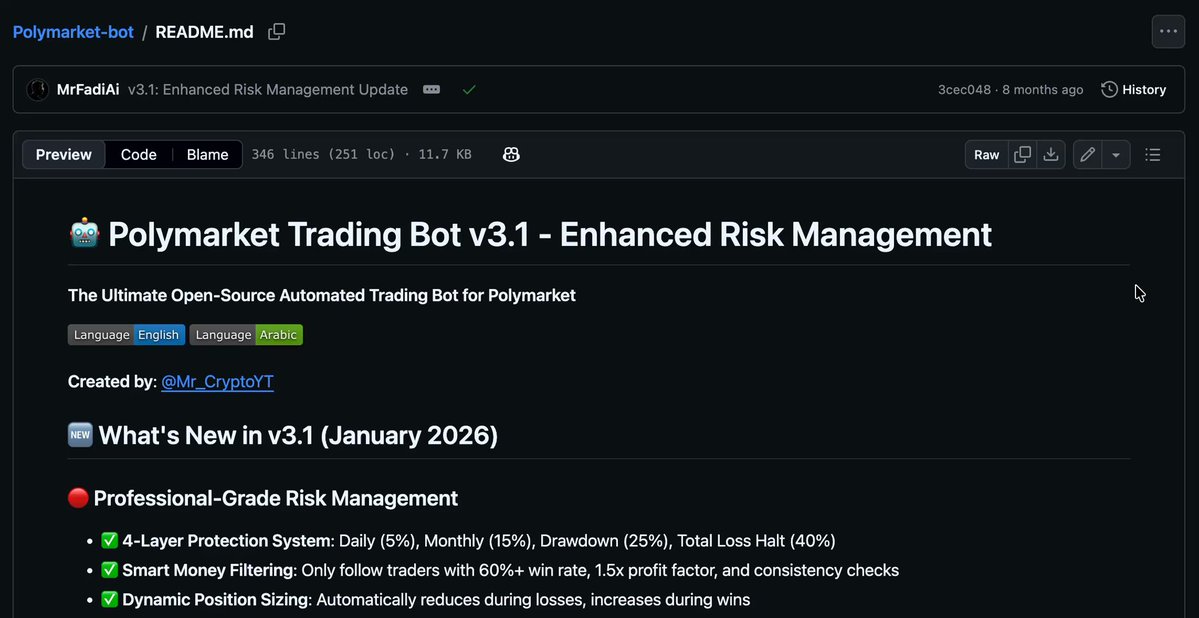Expand the commit message ellipsis

pos(431,89)
